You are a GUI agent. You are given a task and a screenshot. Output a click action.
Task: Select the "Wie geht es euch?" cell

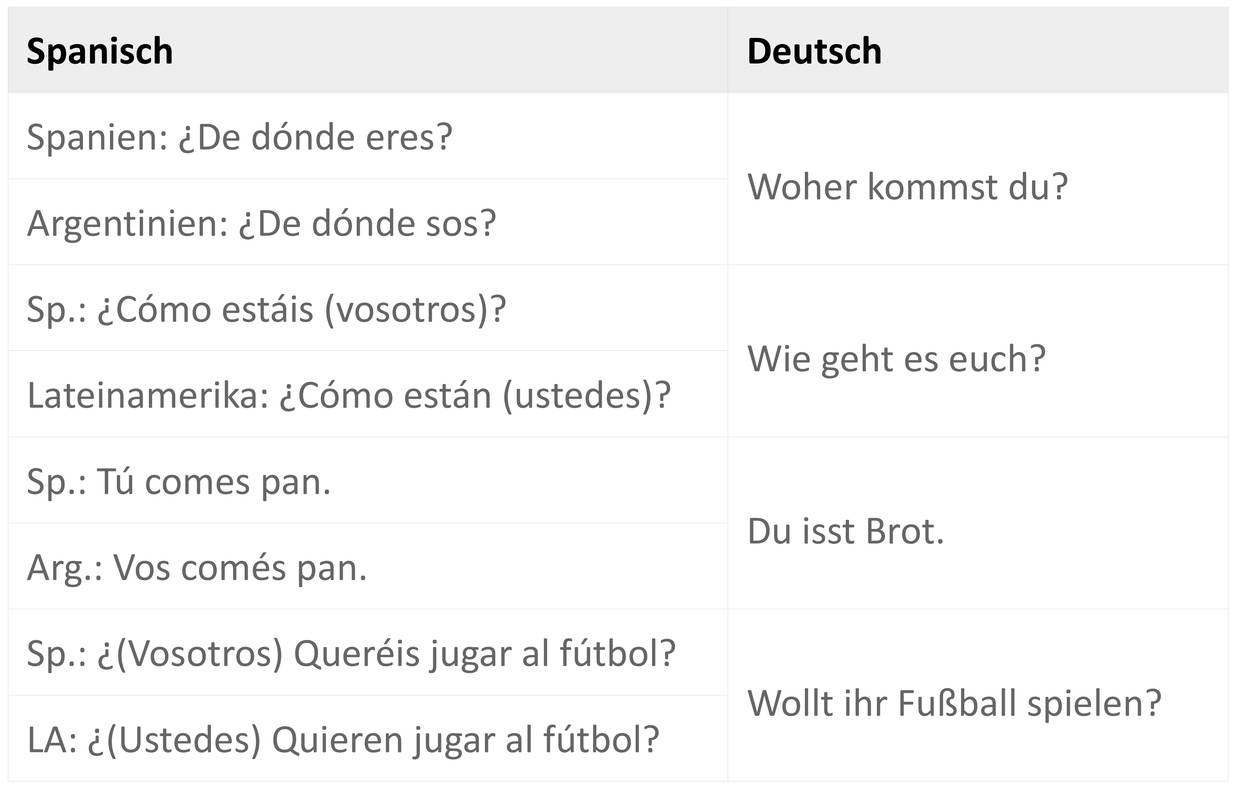(x=895, y=358)
